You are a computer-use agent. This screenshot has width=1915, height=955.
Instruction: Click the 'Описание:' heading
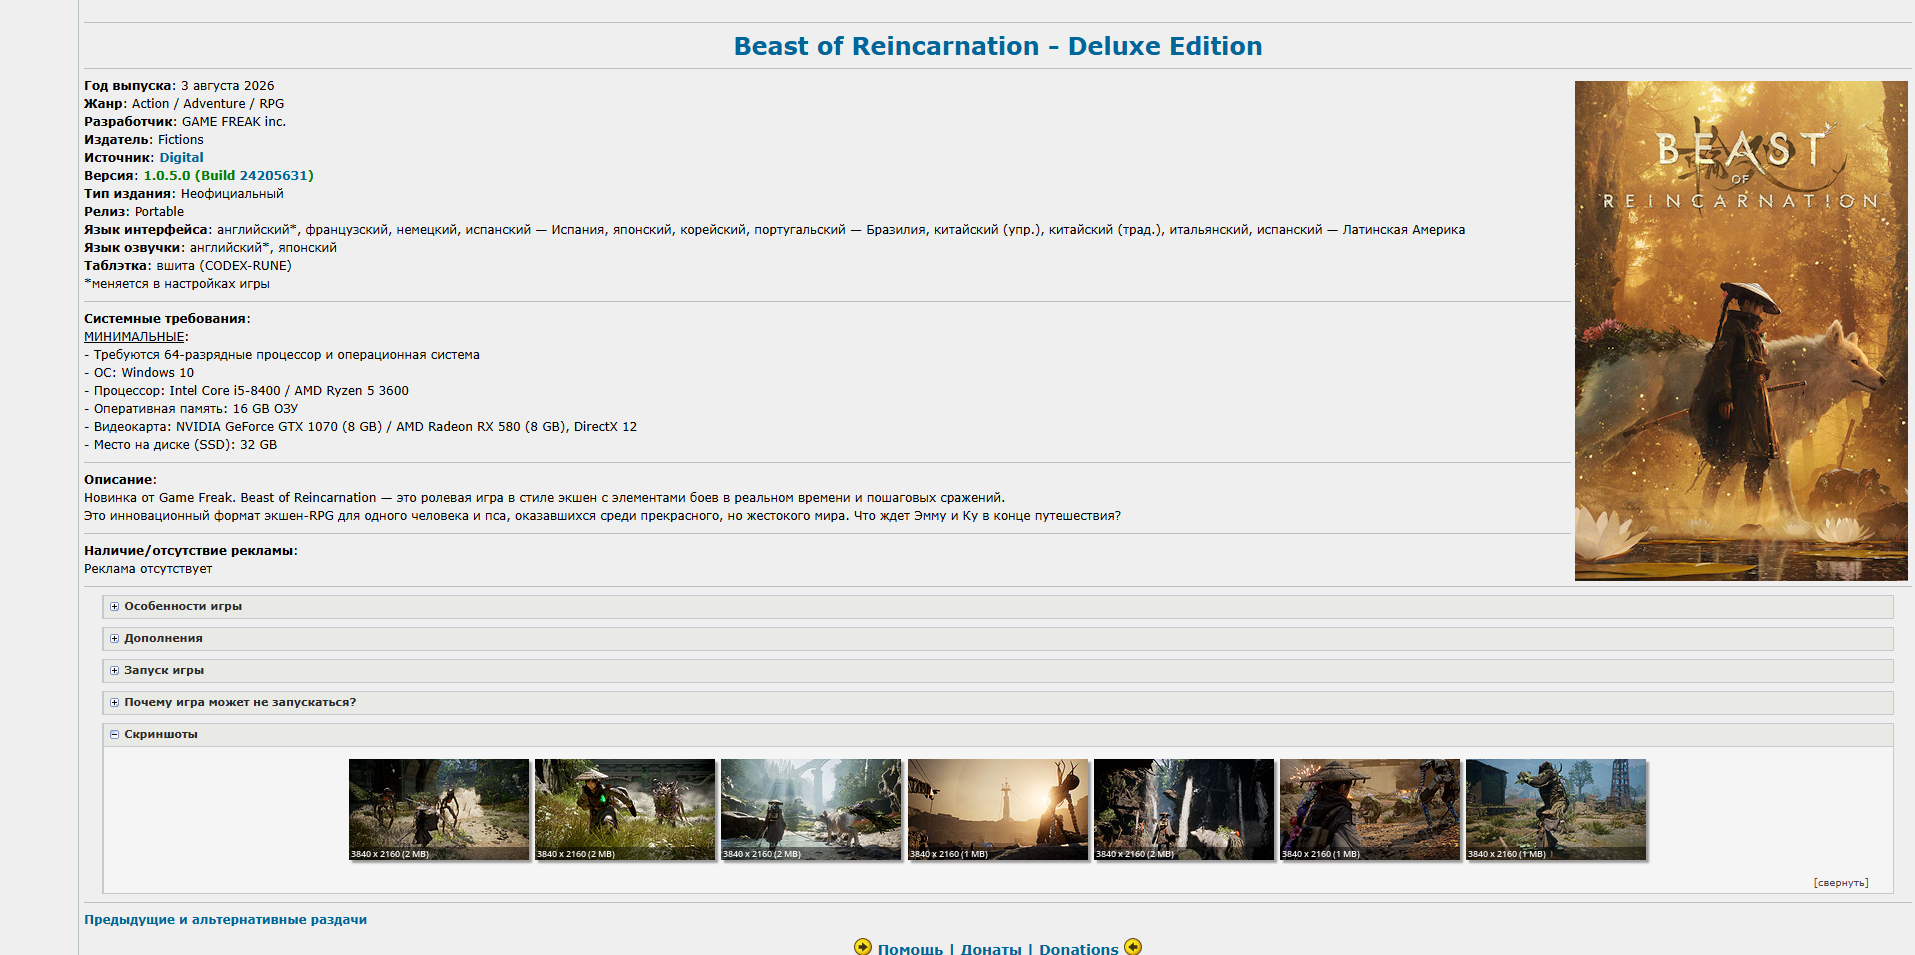120,480
